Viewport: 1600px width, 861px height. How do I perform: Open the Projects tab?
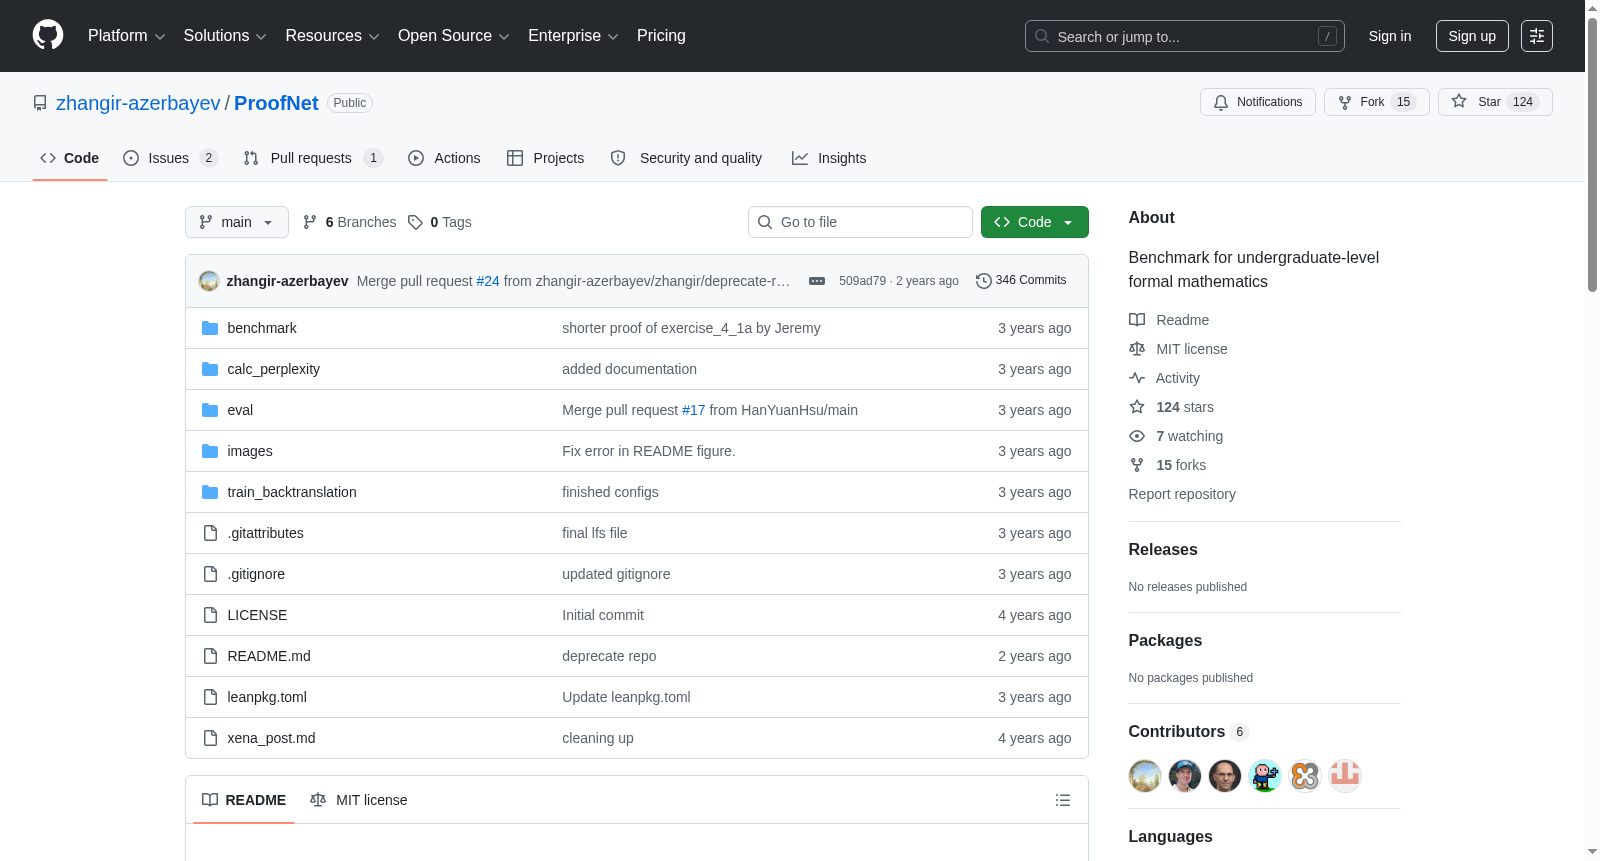click(545, 158)
